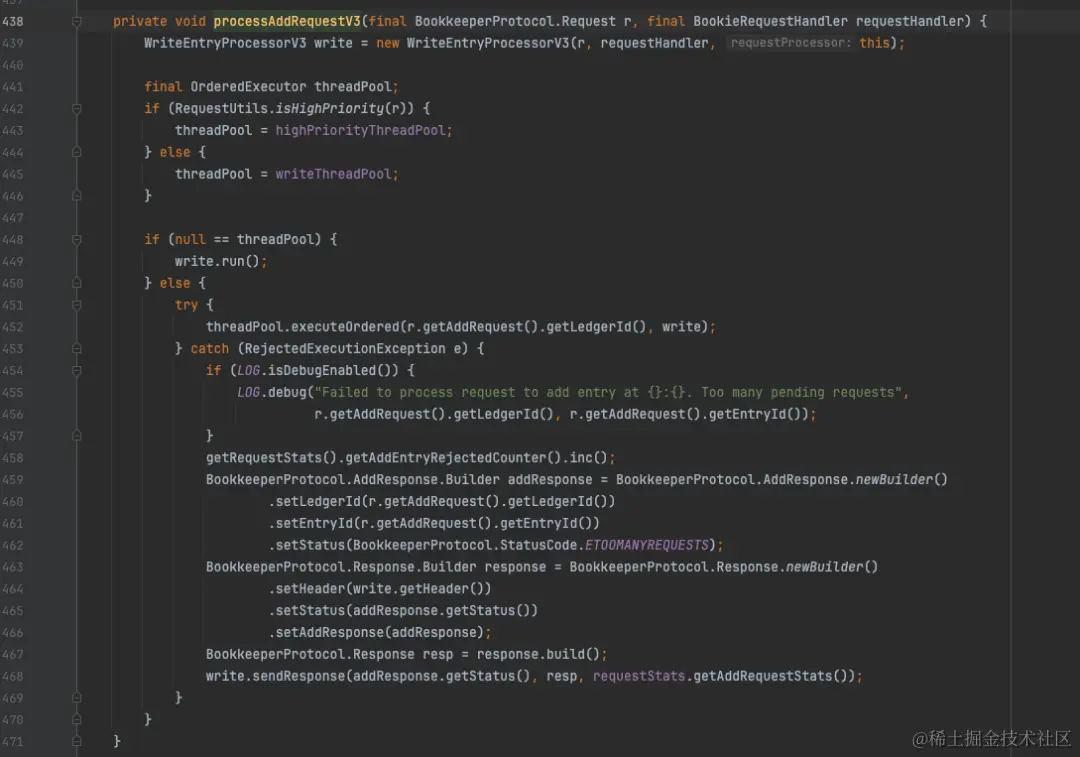Click the setHeader call on line 464
Viewport: 1080px width, 757px height.
tap(310, 589)
